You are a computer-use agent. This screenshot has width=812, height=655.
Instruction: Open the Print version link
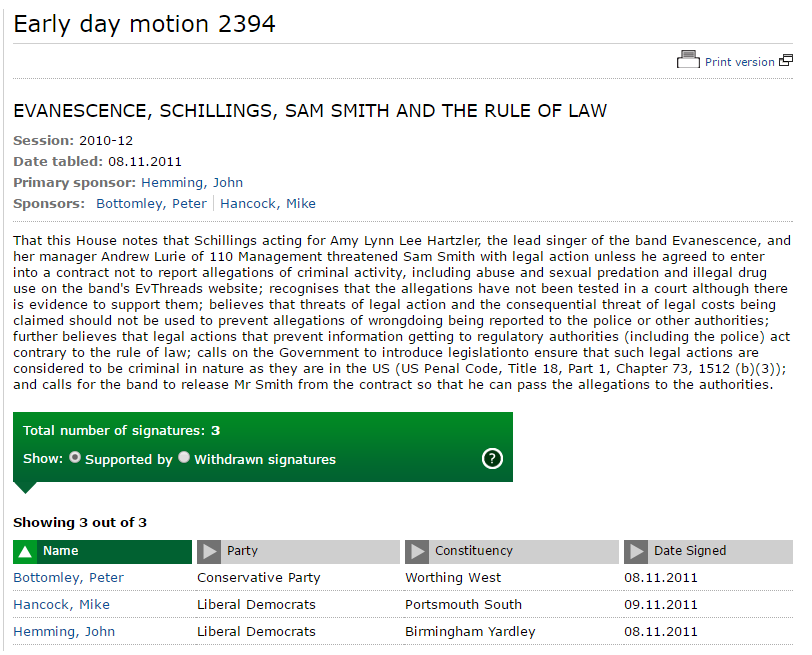tap(740, 62)
